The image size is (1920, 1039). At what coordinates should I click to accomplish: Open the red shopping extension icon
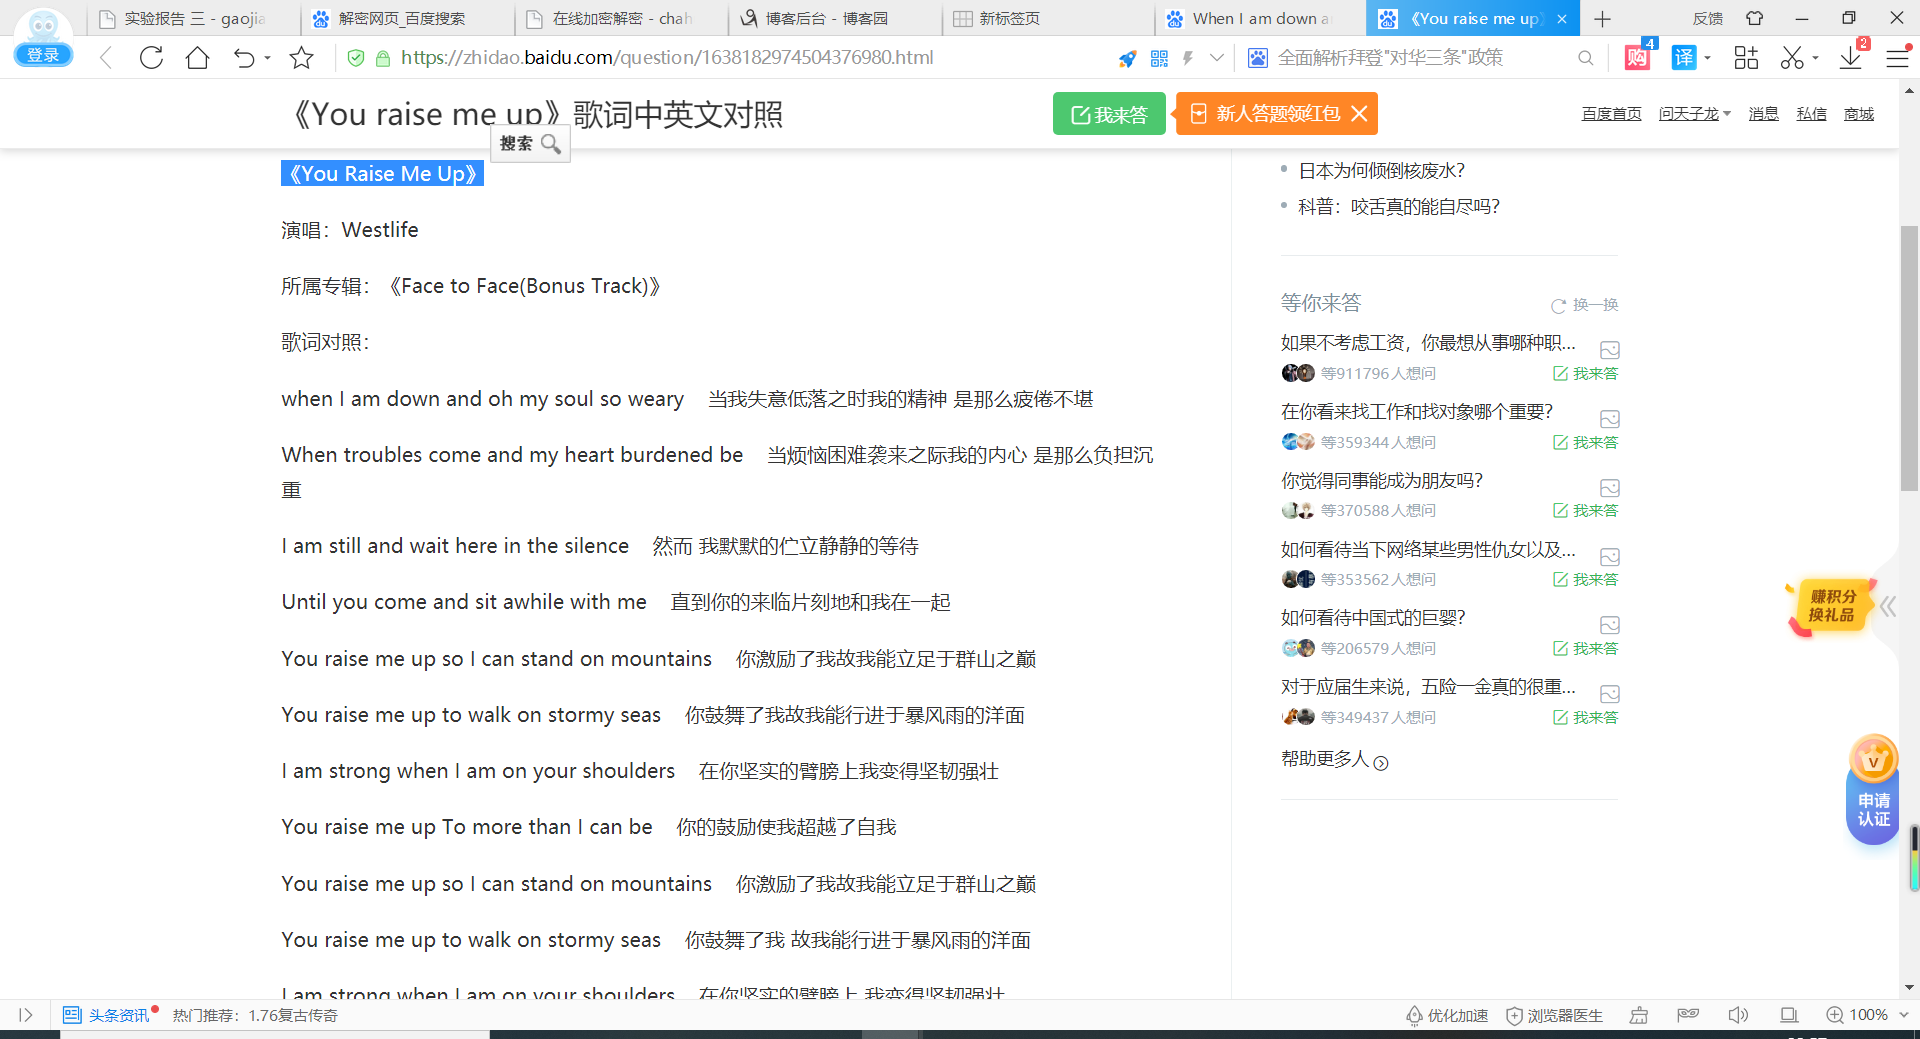point(1637,57)
